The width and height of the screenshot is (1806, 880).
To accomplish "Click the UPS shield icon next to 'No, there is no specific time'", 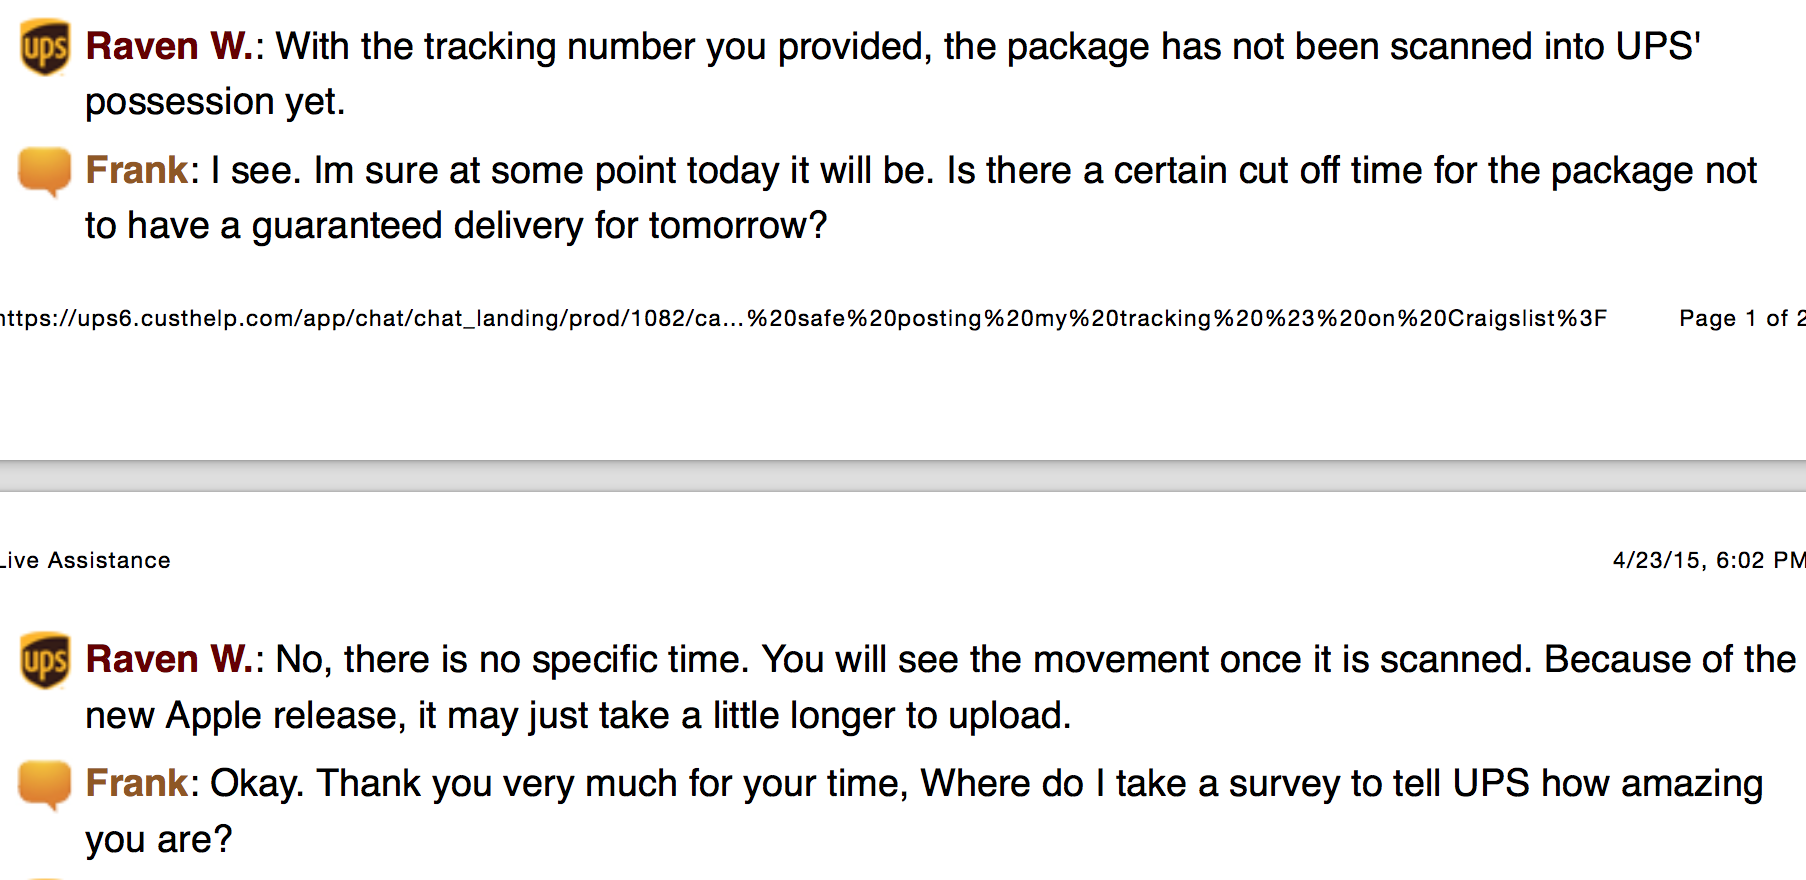I will point(45,660).
